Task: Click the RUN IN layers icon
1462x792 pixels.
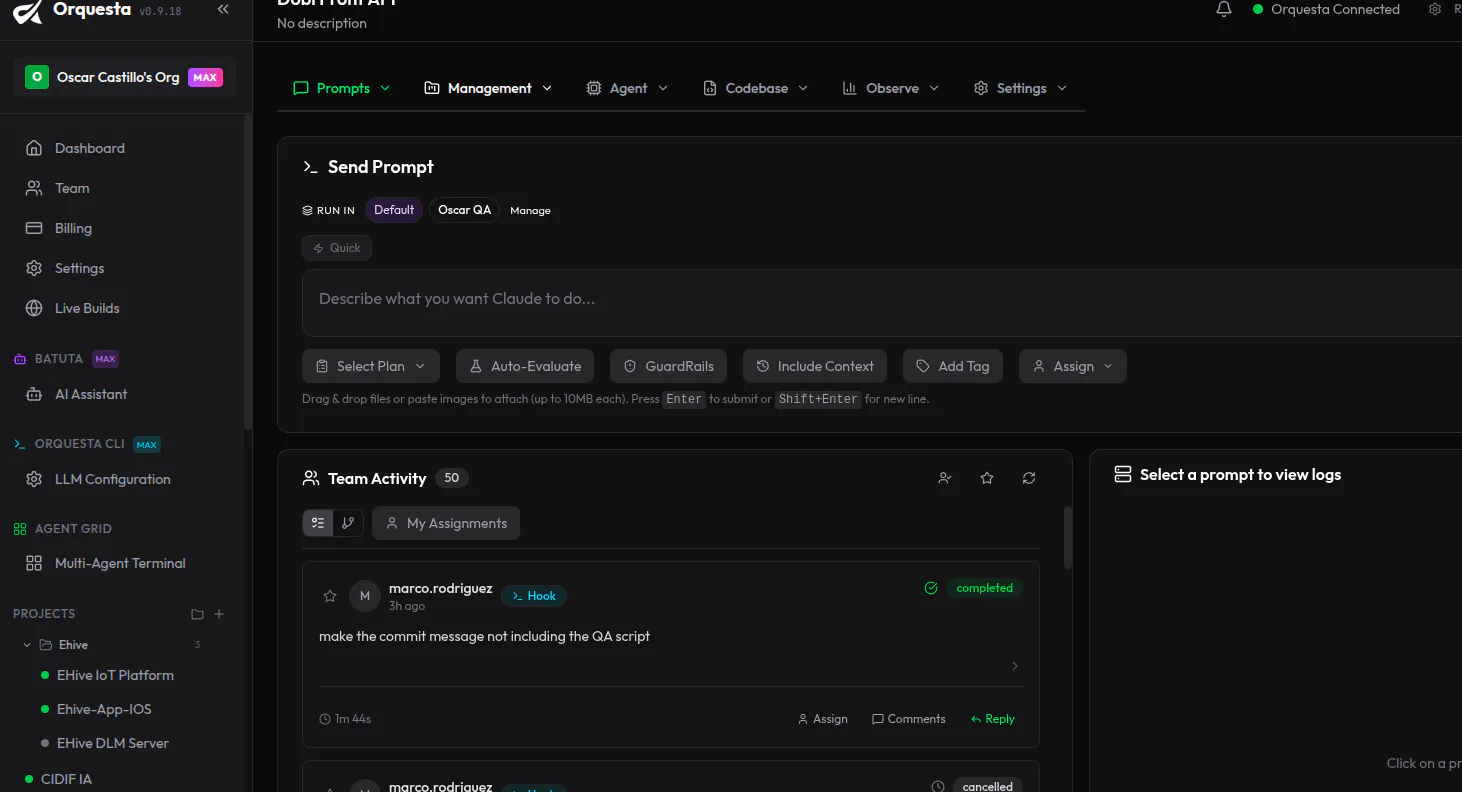Action: (308, 210)
